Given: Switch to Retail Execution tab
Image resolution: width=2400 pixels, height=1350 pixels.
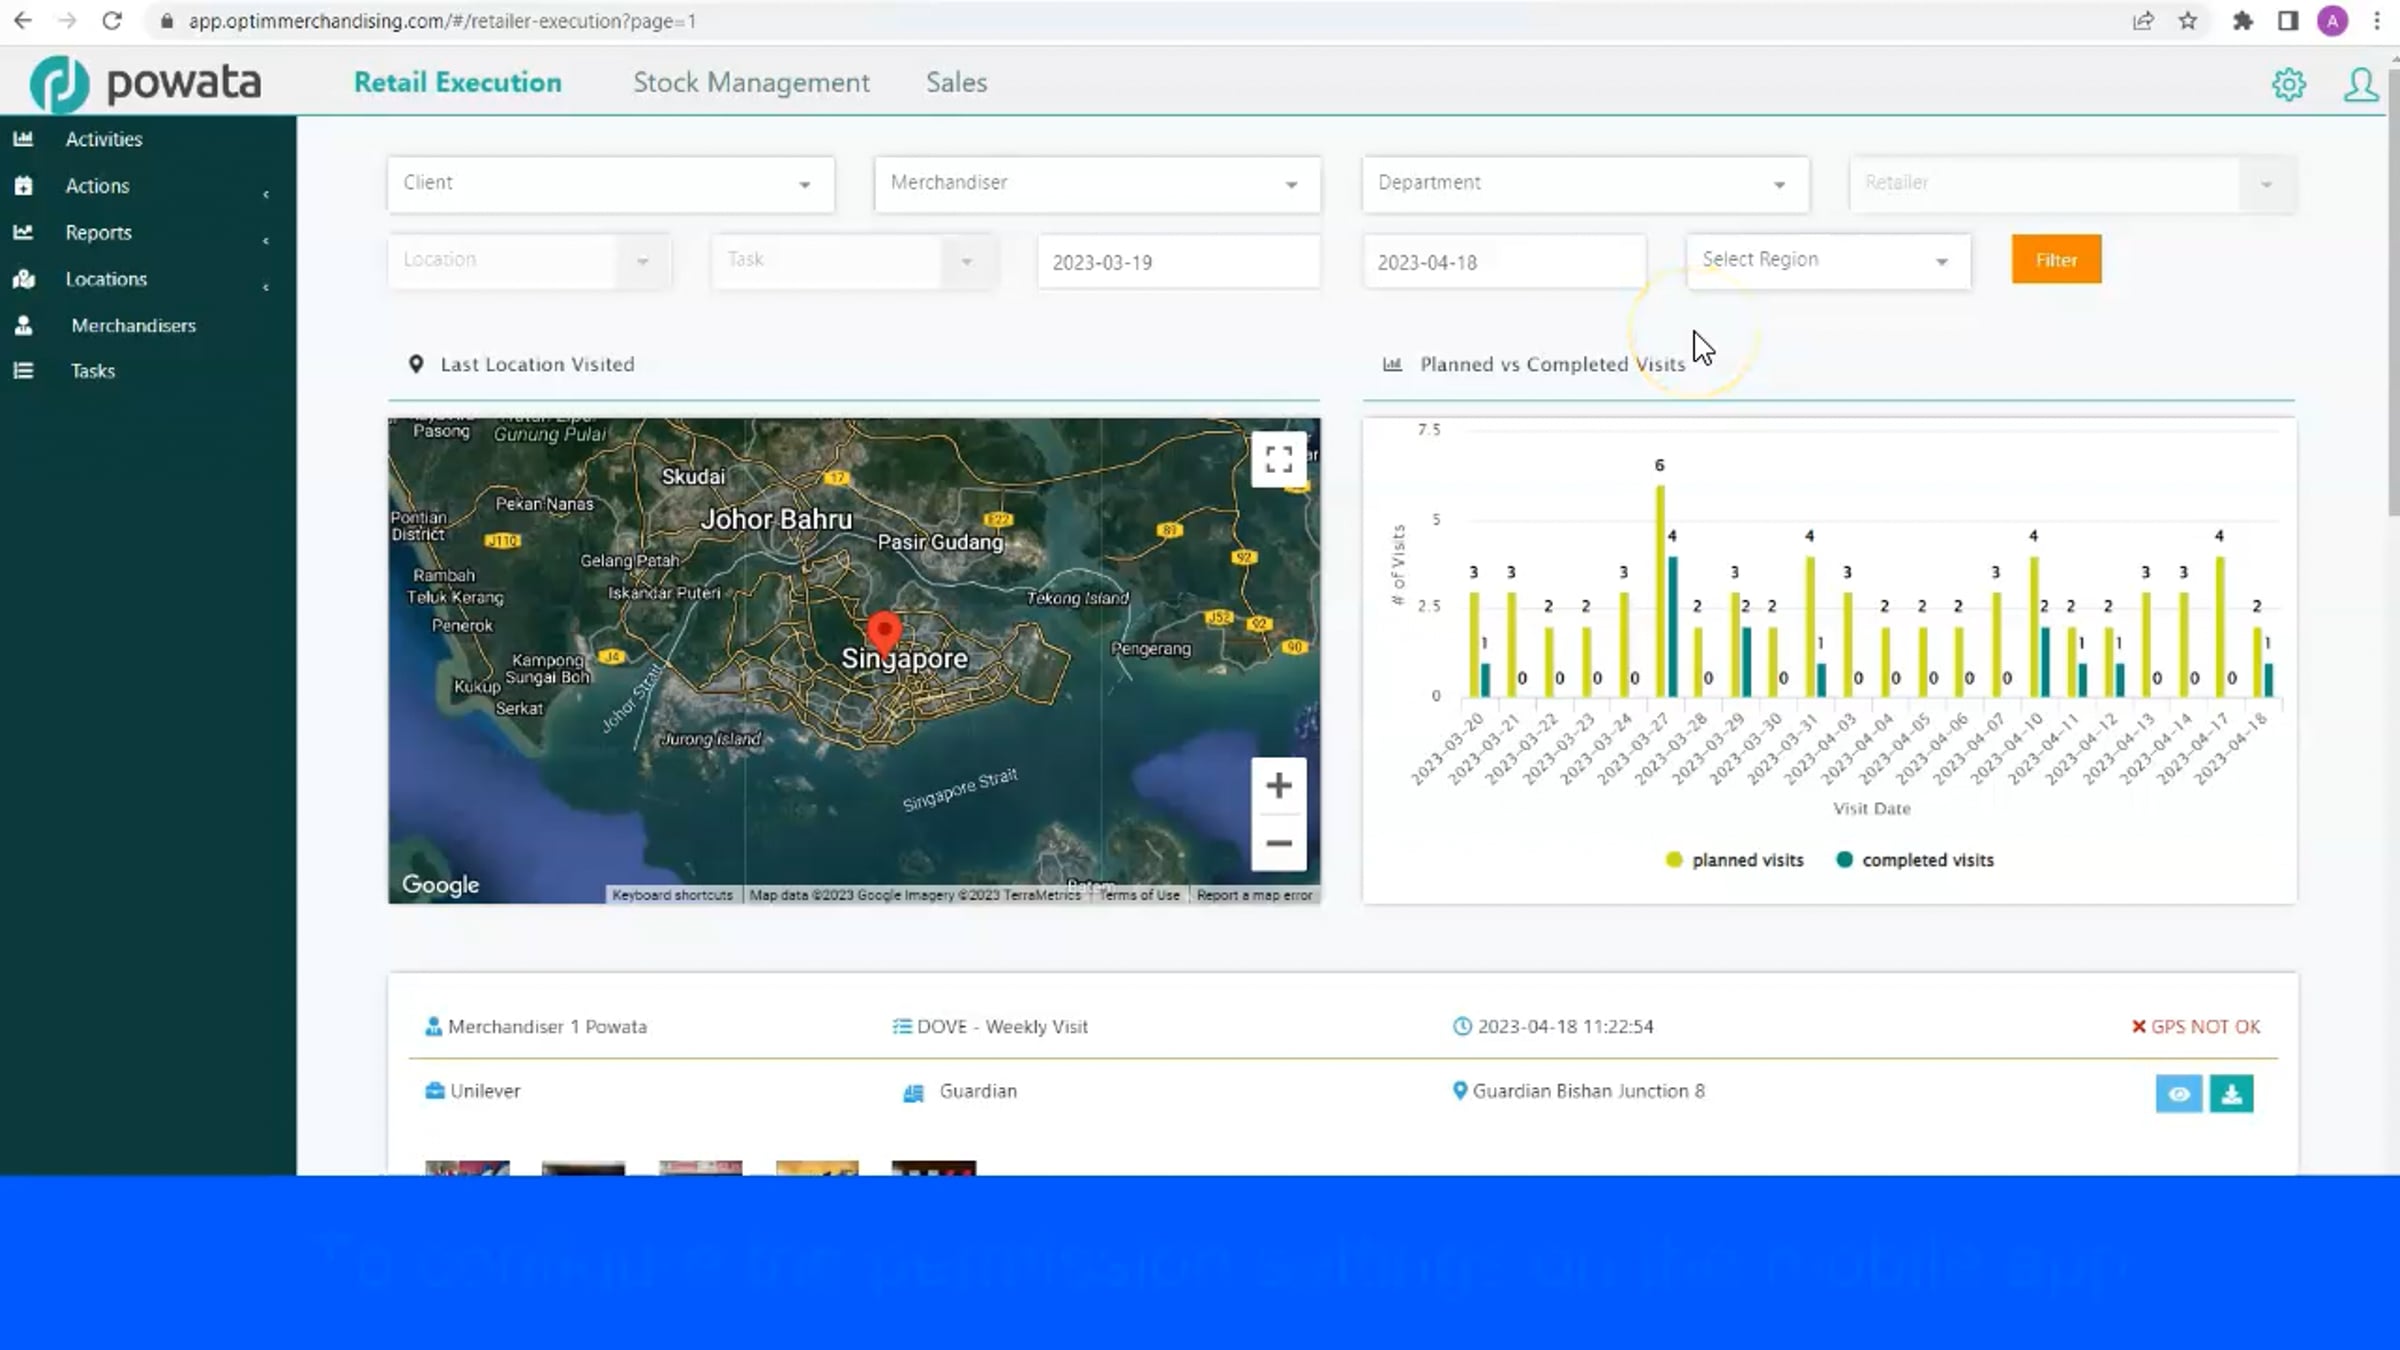Looking at the screenshot, I should [458, 83].
